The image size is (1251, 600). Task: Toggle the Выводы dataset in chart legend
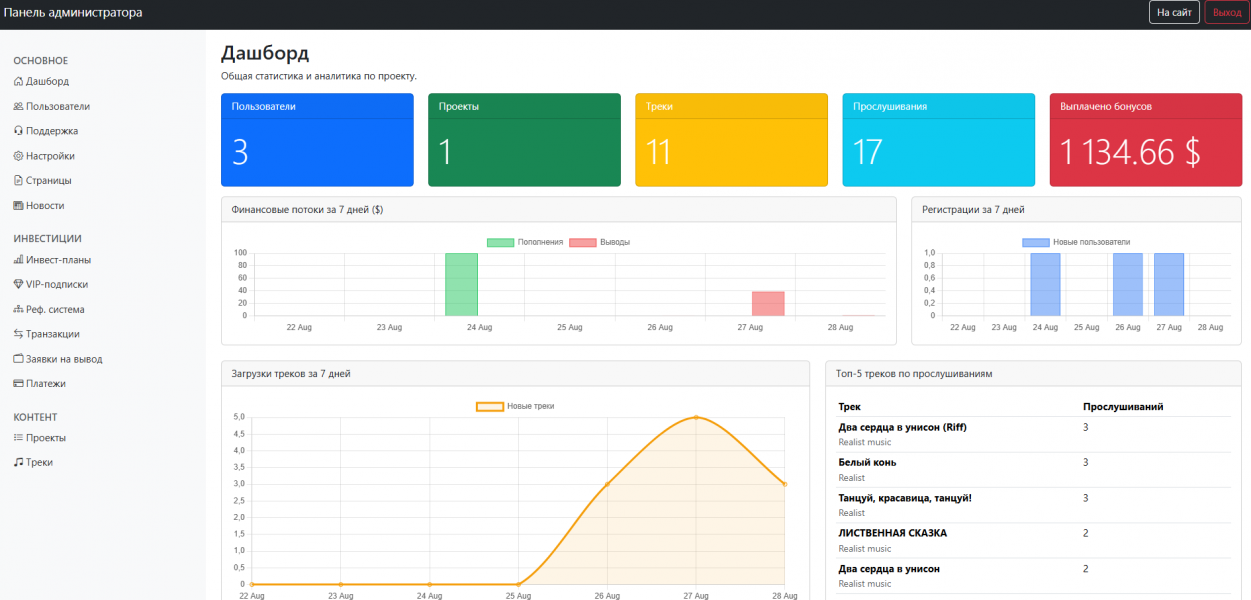[599, 243]
